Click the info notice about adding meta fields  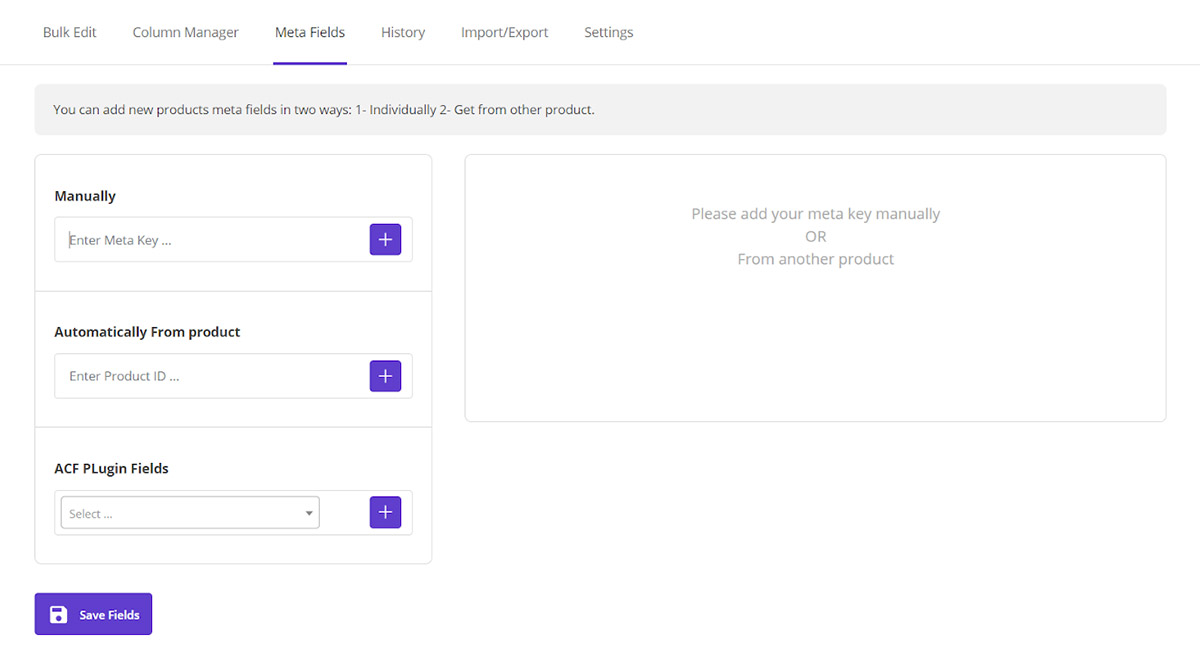[600, 109]
